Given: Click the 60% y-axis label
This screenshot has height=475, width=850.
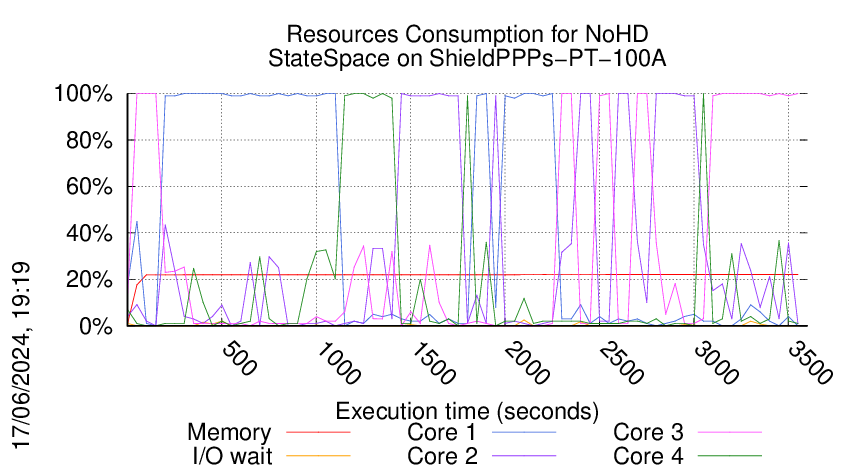Looking at the screenshot, I should pos(89,187).
